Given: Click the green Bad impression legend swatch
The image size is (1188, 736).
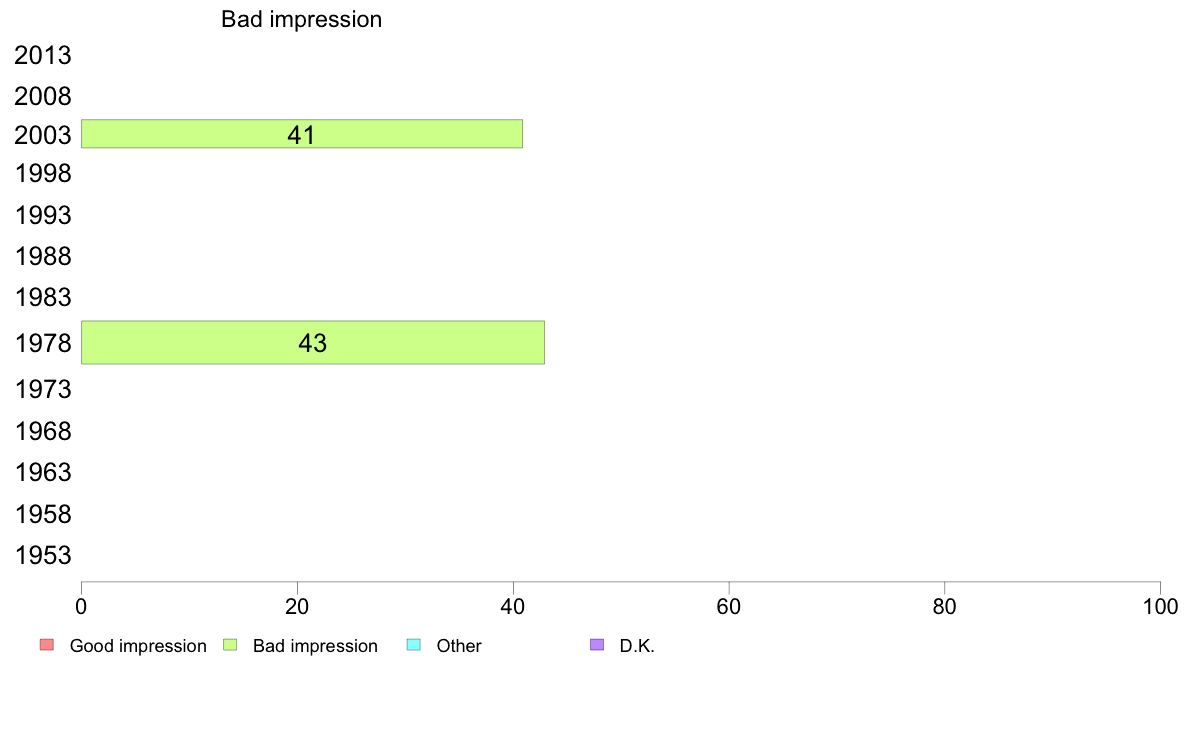Looking at the screenshot, I should pos(230,645).
